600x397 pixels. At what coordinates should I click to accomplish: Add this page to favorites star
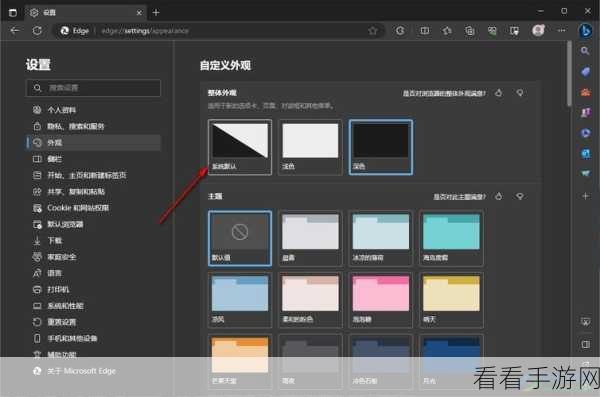[372, 31]
